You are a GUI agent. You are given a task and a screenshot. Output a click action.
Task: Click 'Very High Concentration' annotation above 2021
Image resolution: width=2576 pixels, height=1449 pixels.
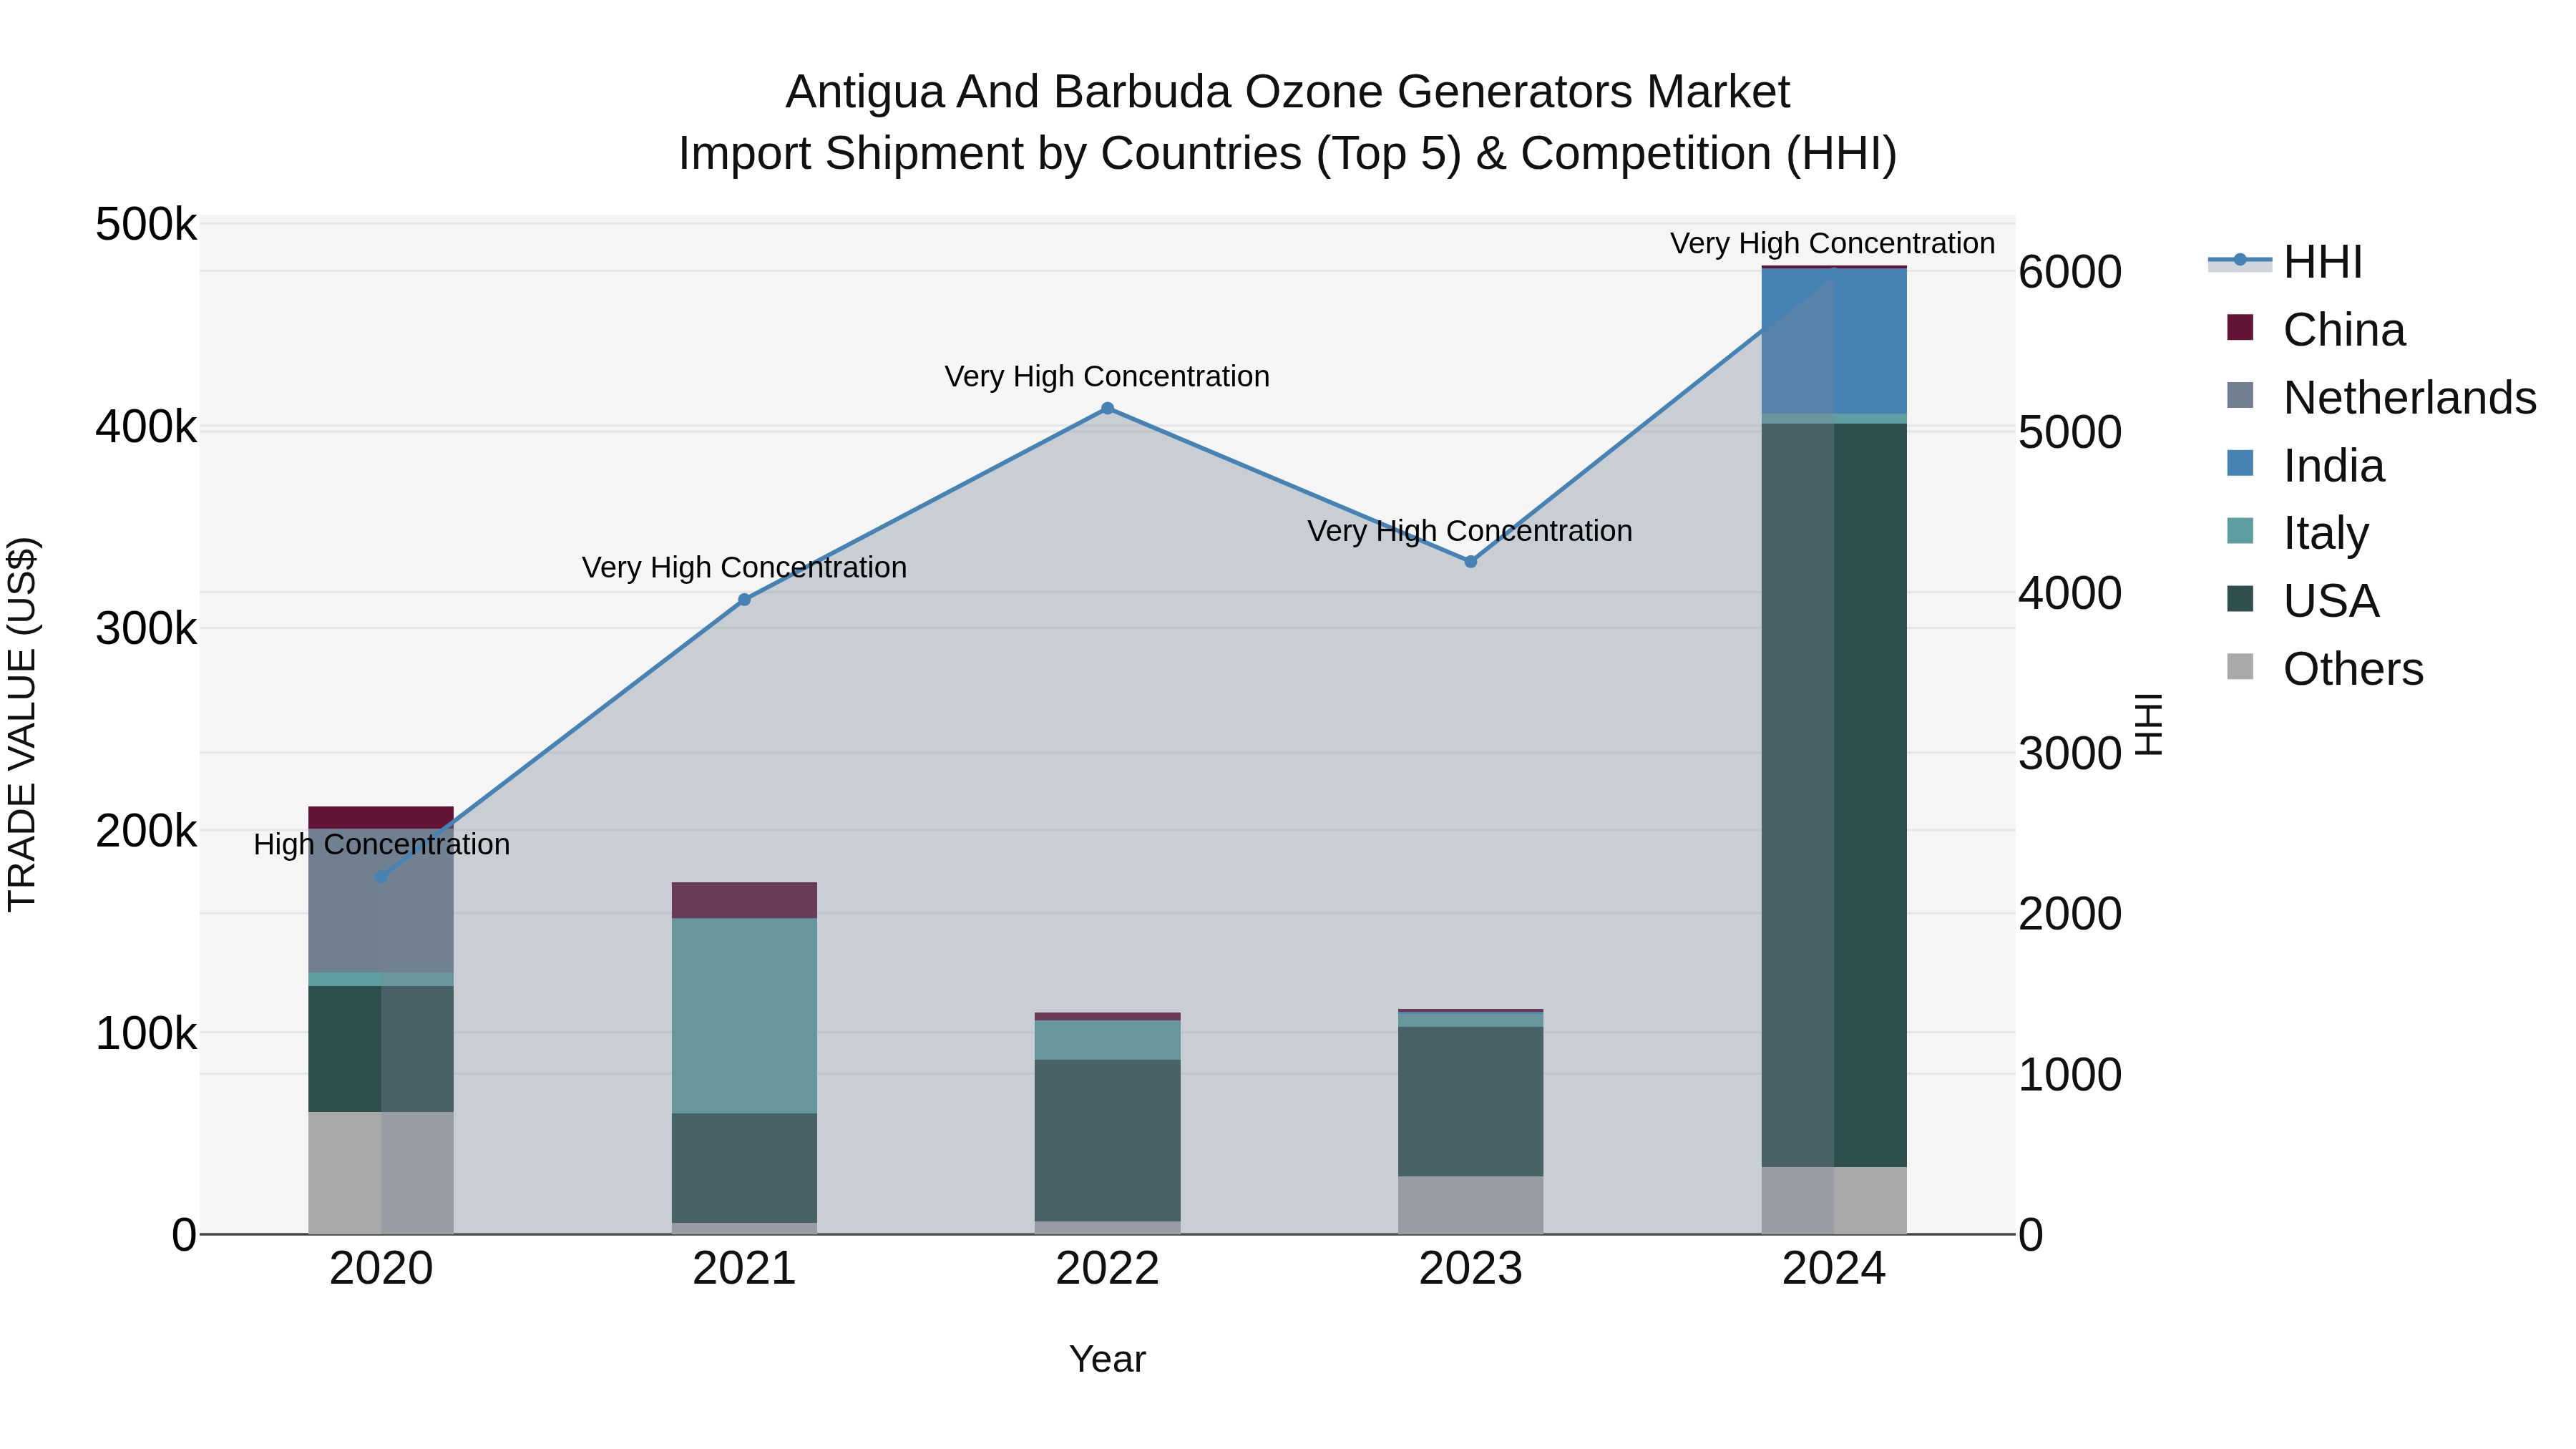coord(744,567)
